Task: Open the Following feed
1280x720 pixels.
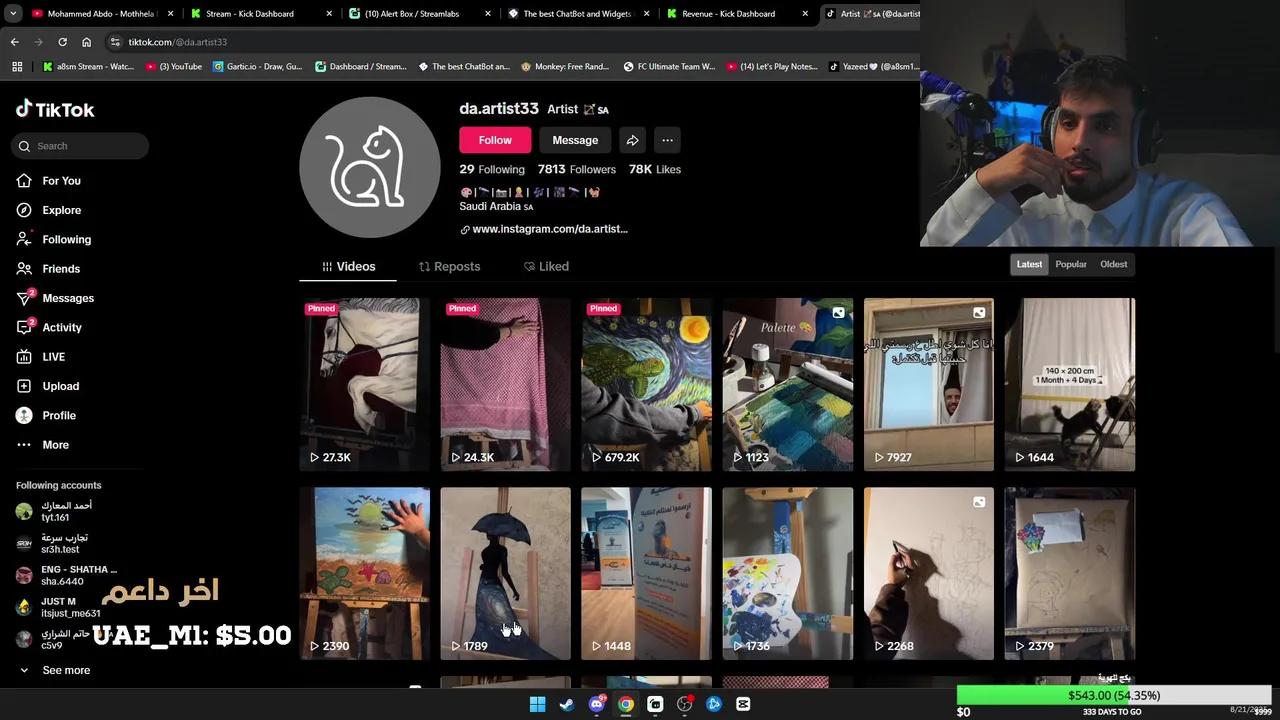Action: pyautogui.click(x=66, y=239)
